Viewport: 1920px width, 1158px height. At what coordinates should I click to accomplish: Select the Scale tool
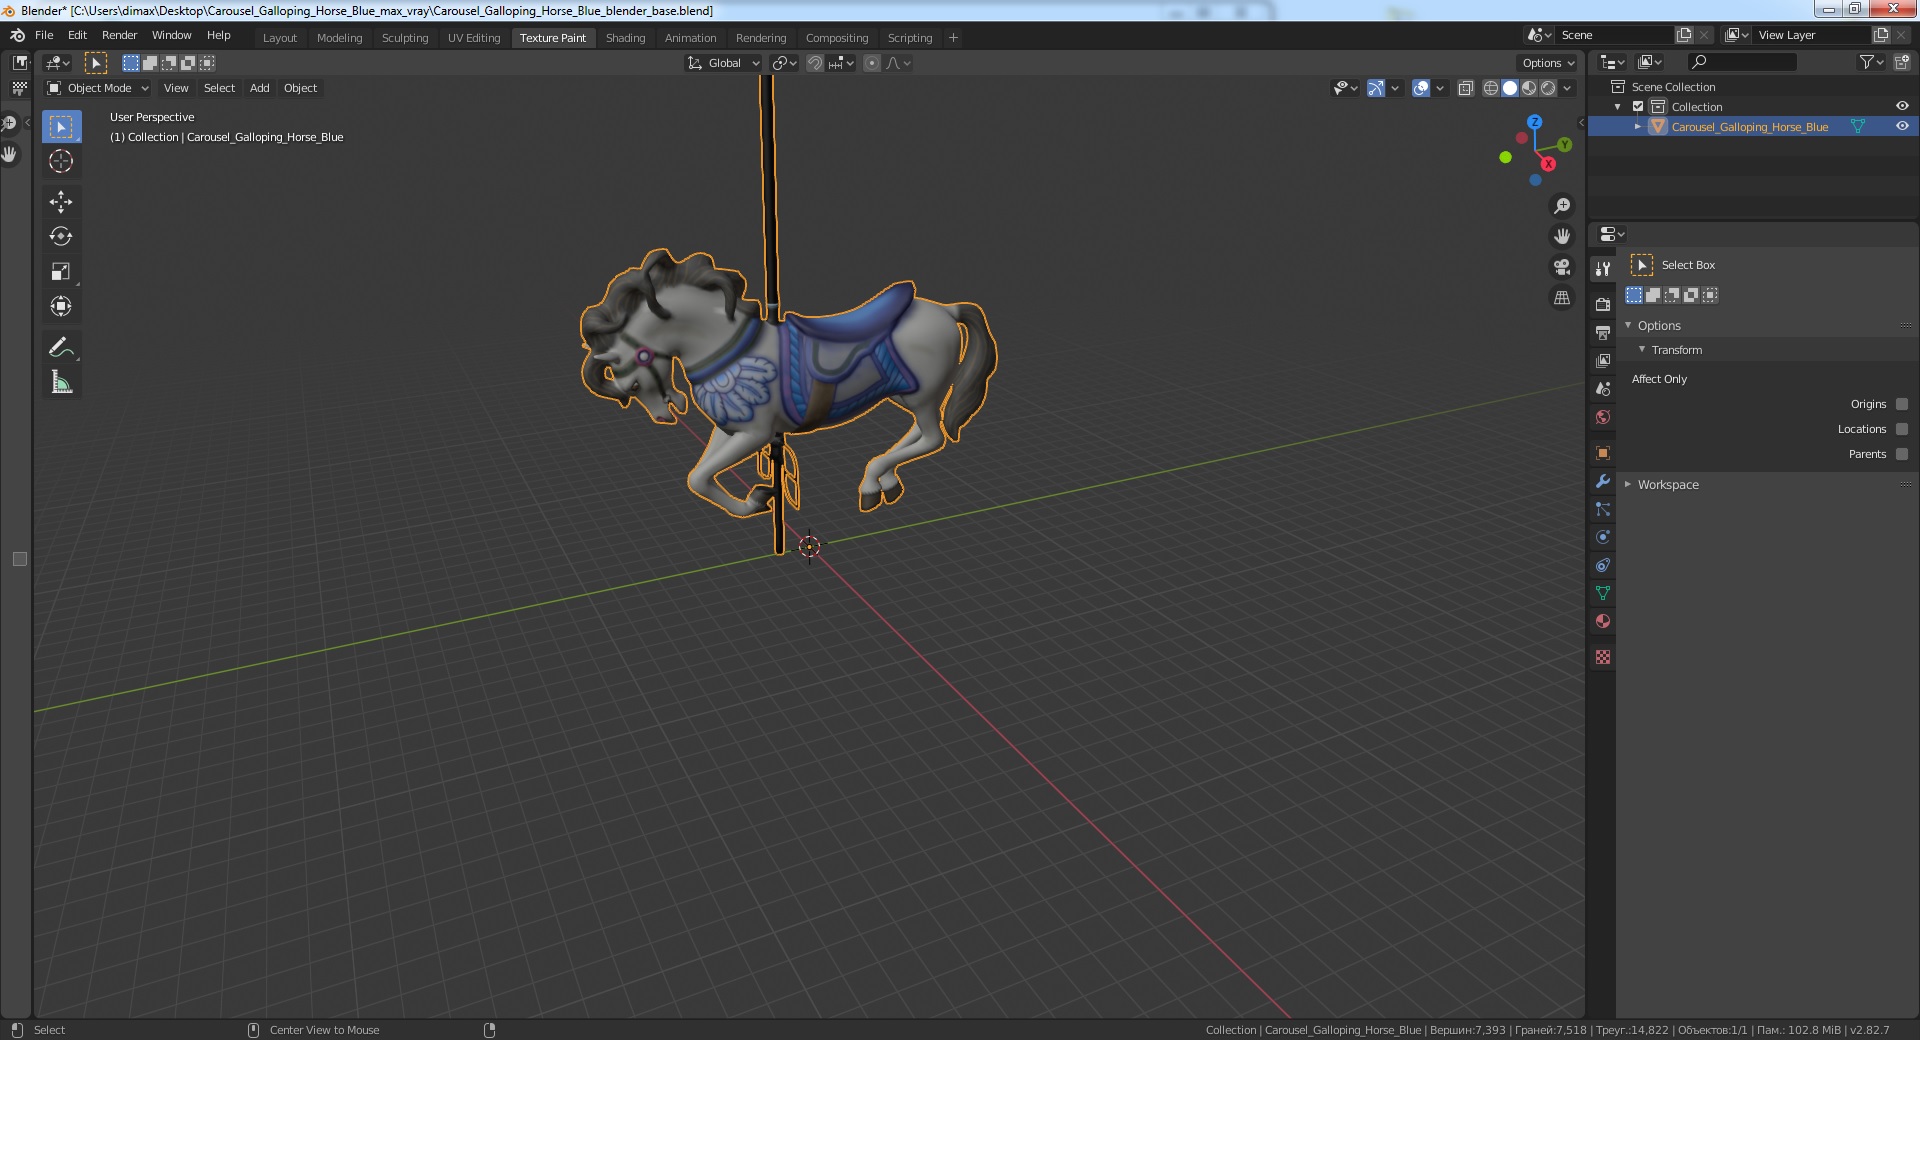pyautogui.click(x=61, y=272)
